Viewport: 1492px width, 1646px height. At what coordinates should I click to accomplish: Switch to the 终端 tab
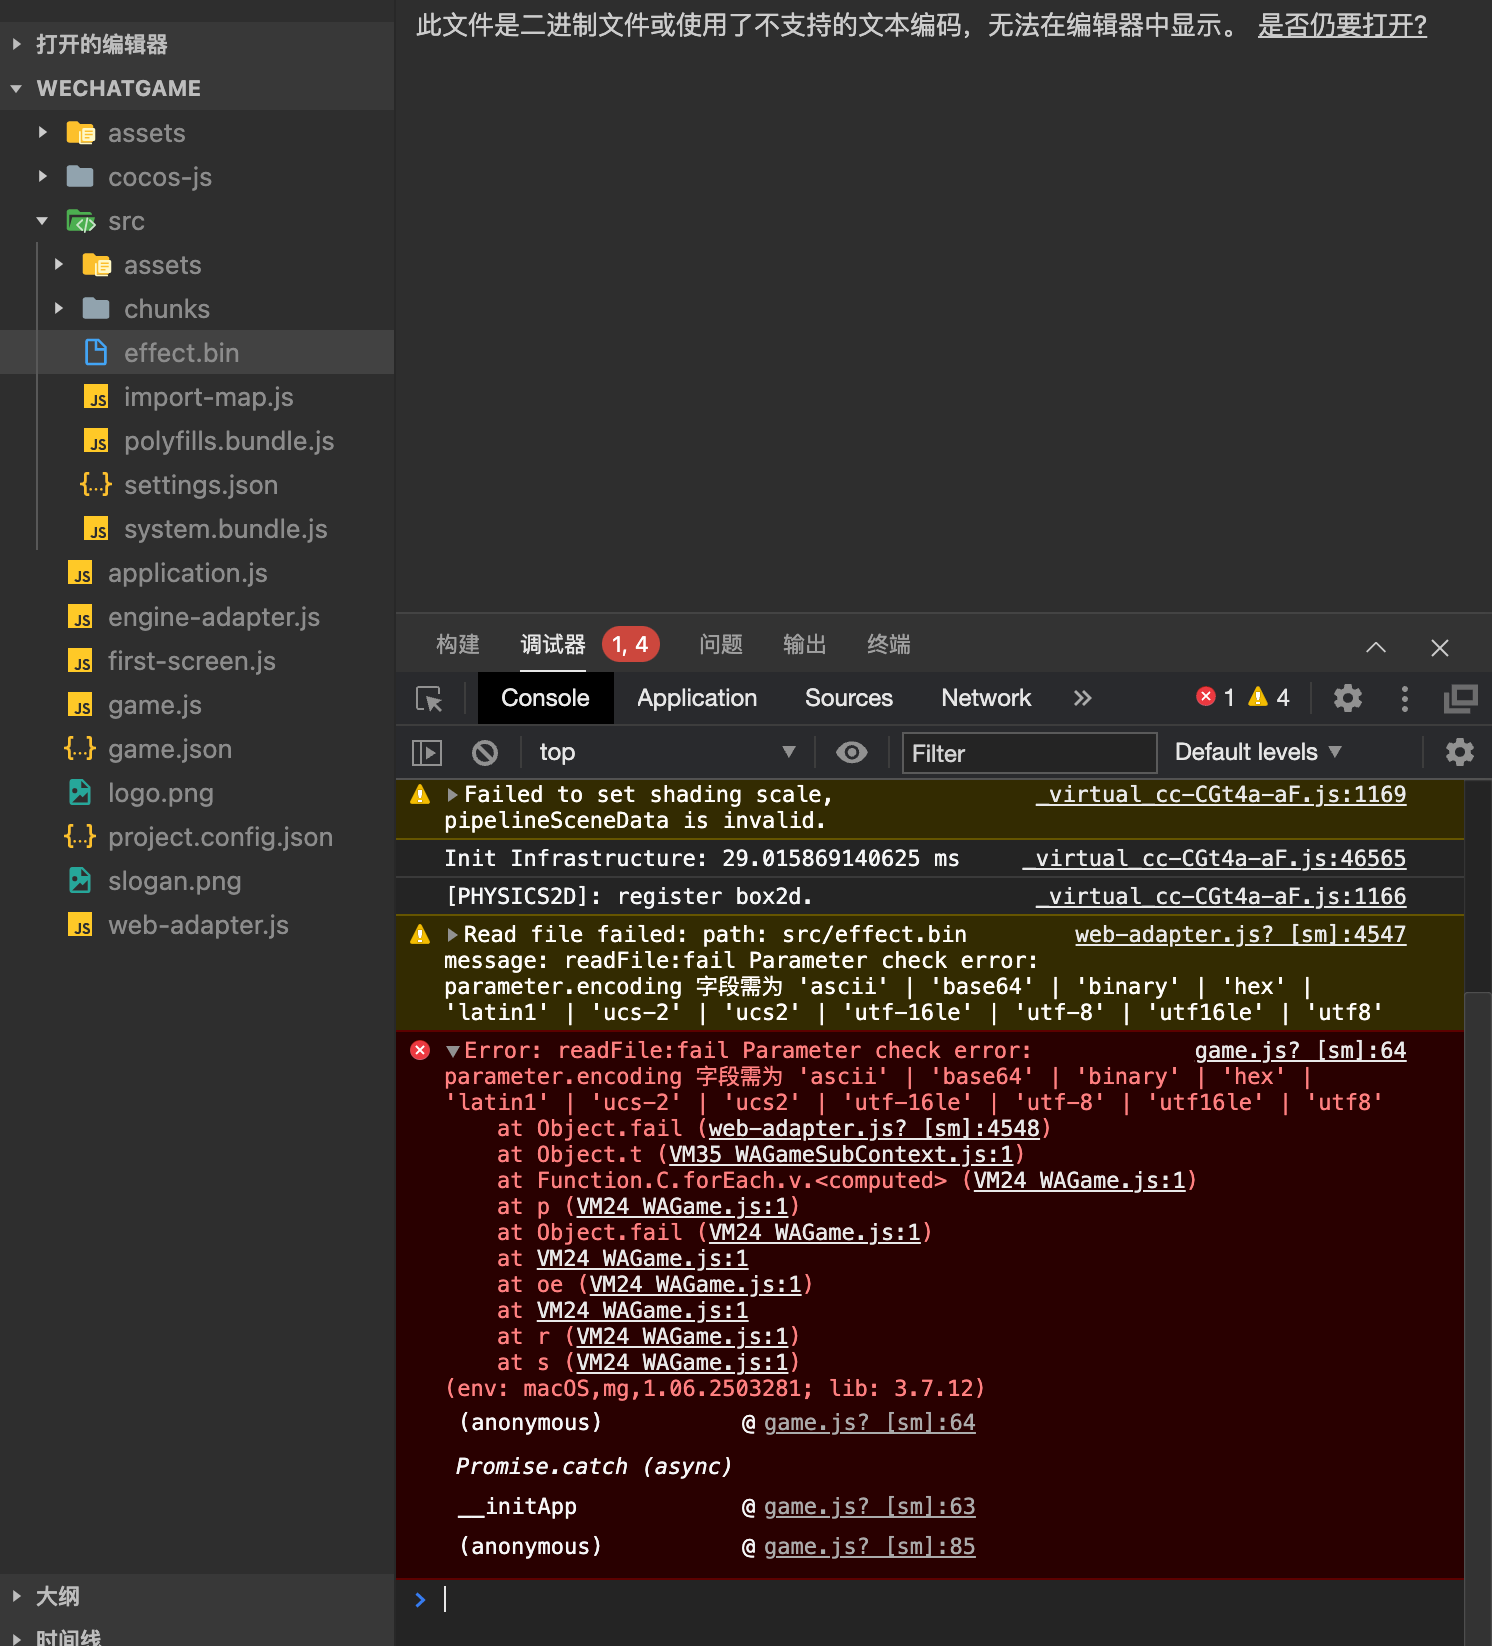(888, 645)
